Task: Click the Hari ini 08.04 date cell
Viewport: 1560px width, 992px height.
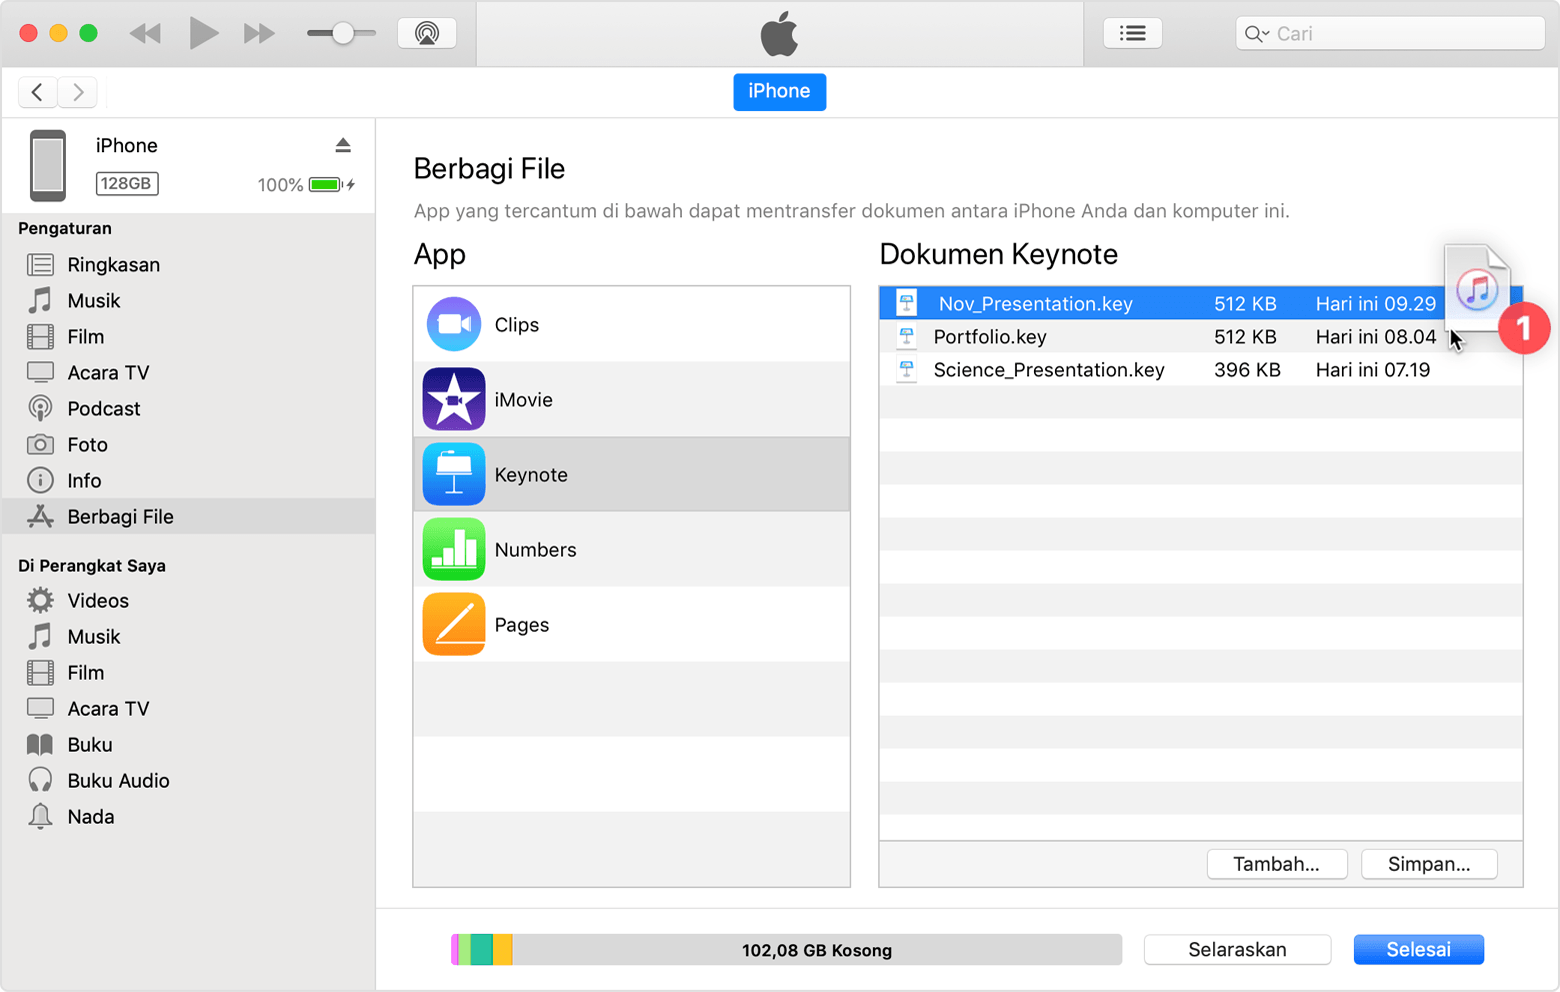Action: click(x=1376, y=336)
